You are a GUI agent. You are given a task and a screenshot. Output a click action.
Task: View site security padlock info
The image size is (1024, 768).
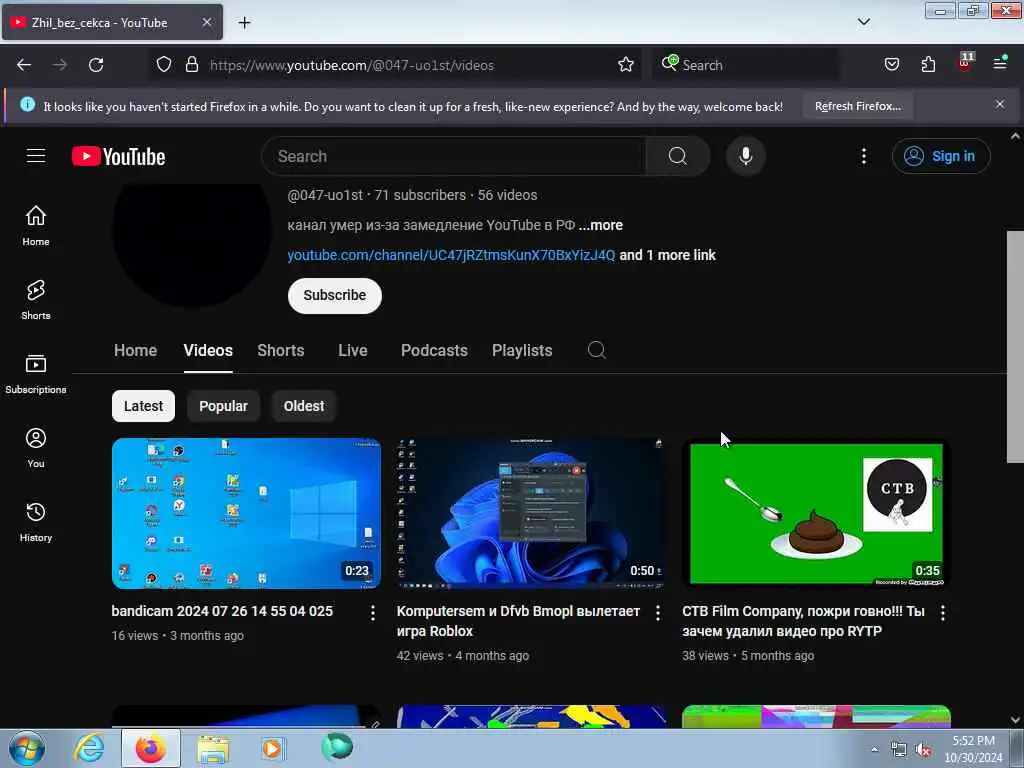point(191,65)
